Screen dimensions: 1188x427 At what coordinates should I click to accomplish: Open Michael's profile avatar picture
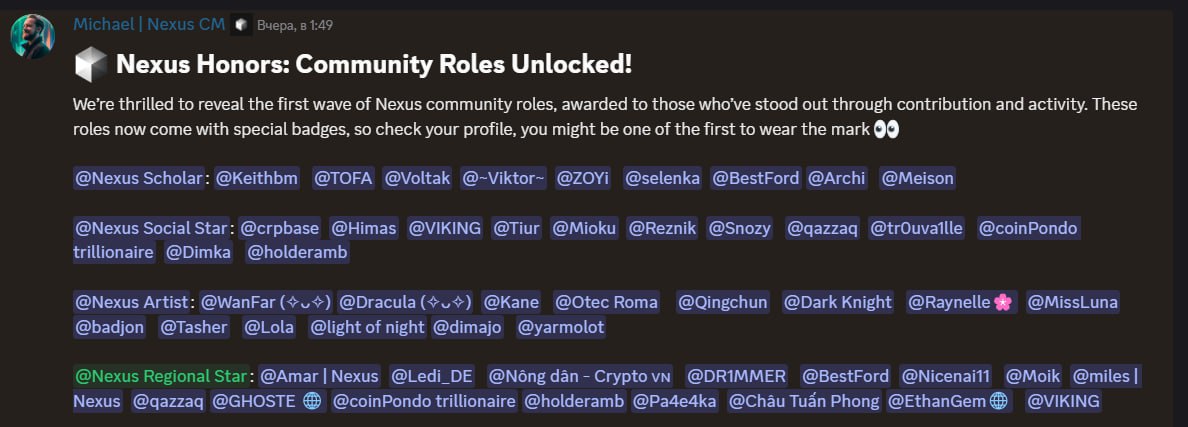pos(32,36)
